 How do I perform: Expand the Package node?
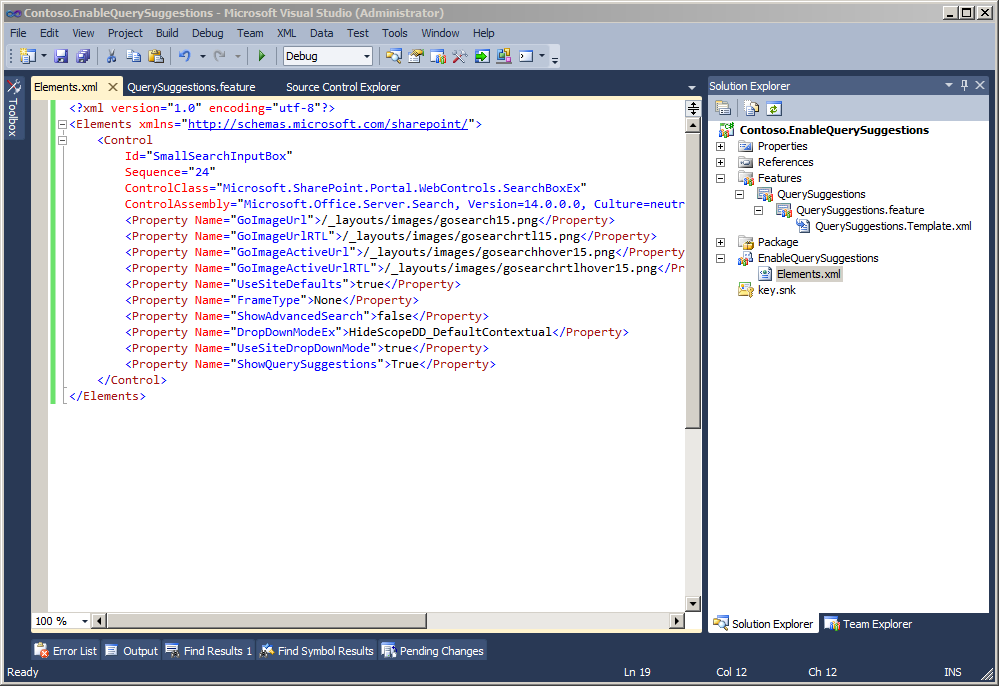click(721, 242)
